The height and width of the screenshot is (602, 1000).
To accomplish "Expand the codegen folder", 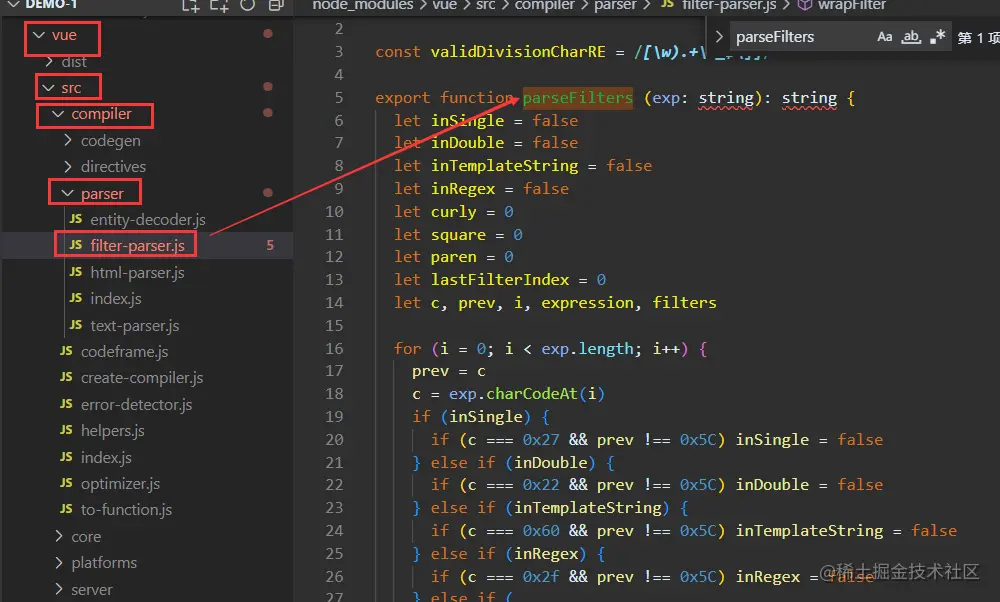I will tap(68, 140).
